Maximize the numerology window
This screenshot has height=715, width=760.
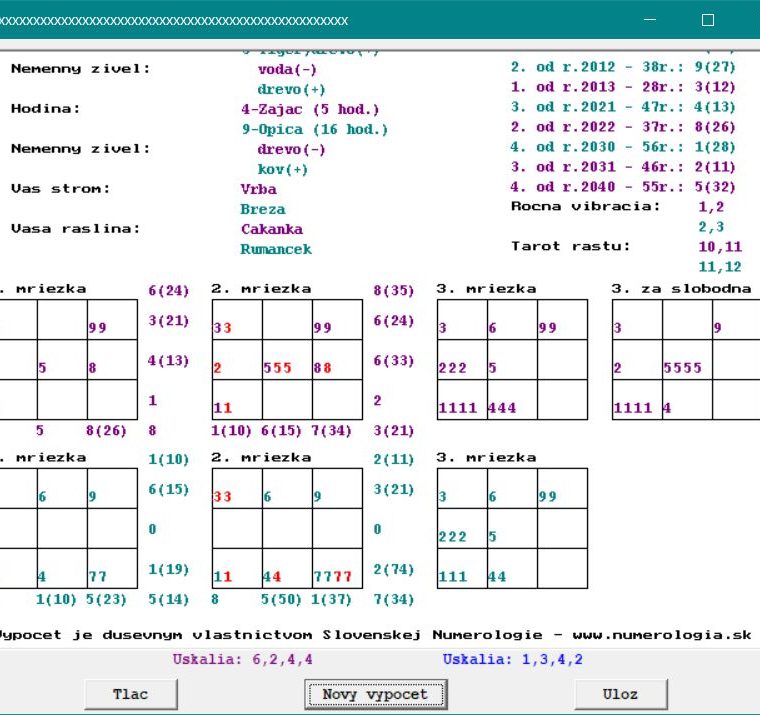tap(708, 20)
